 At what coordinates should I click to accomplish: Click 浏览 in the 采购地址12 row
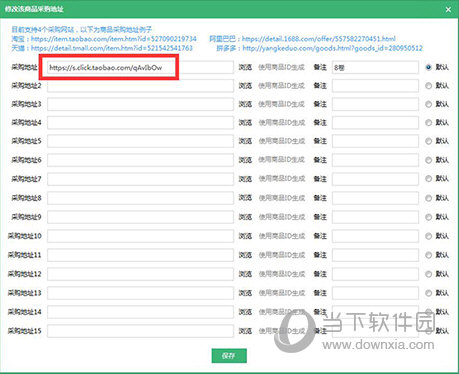[245, 274]
